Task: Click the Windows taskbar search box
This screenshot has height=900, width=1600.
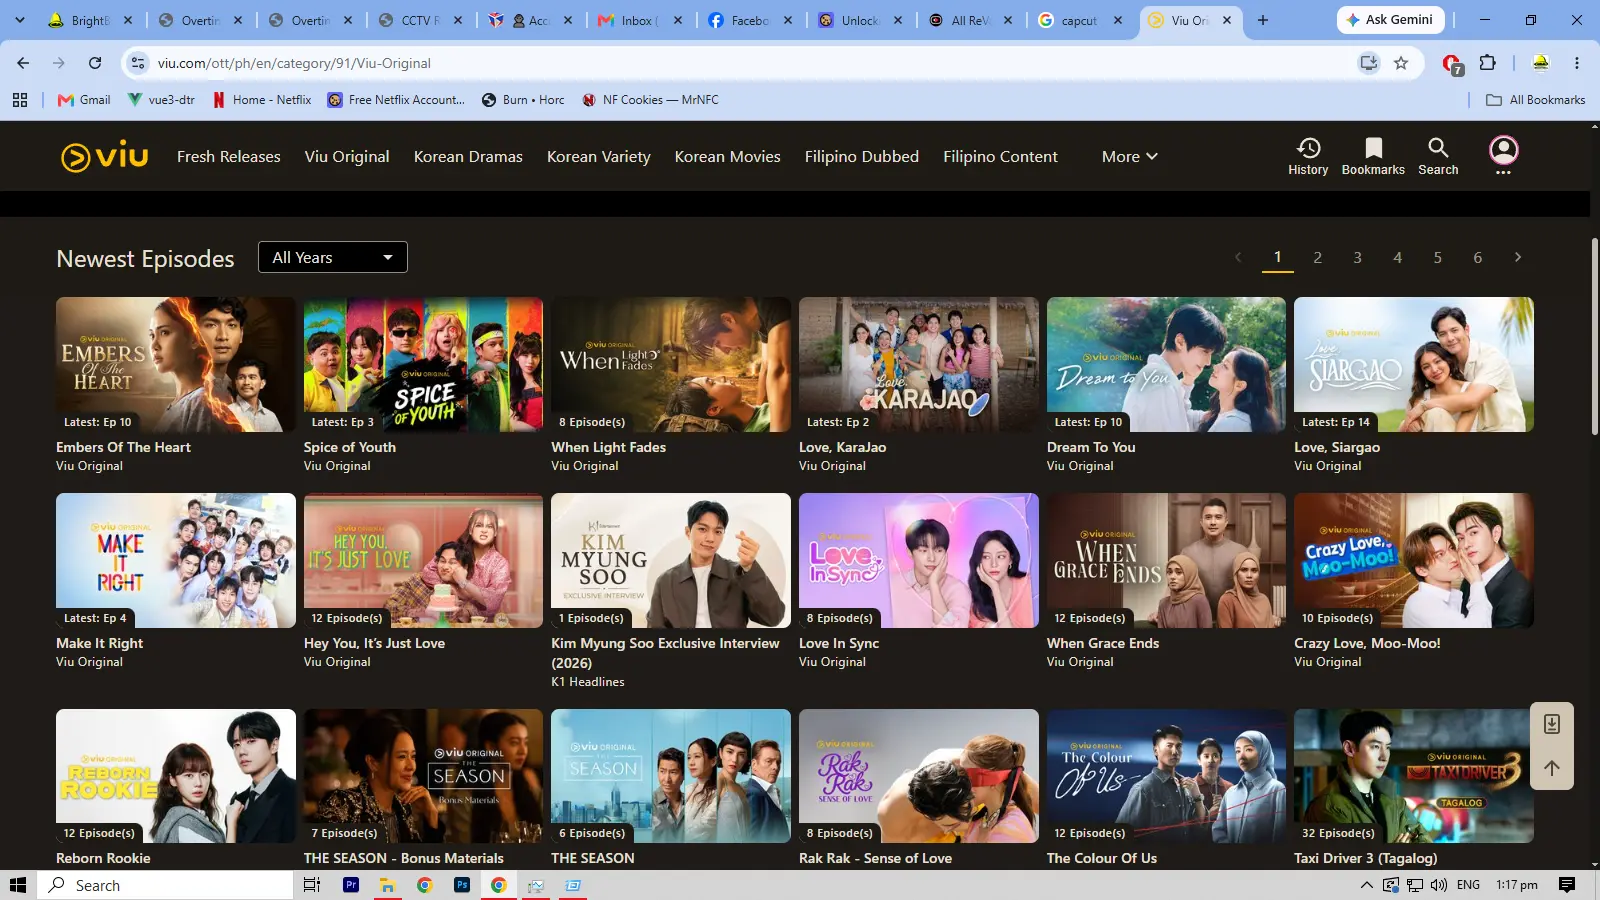Action: 166,885
